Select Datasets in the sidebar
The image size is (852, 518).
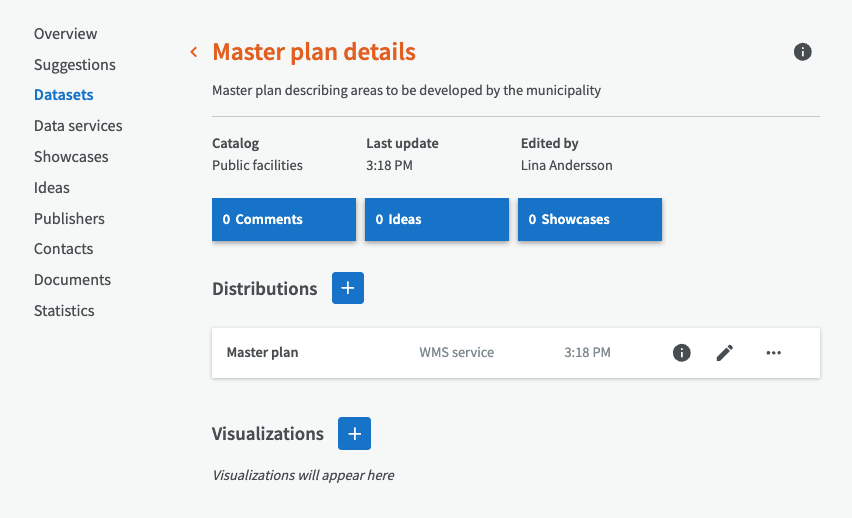(64, 95)
